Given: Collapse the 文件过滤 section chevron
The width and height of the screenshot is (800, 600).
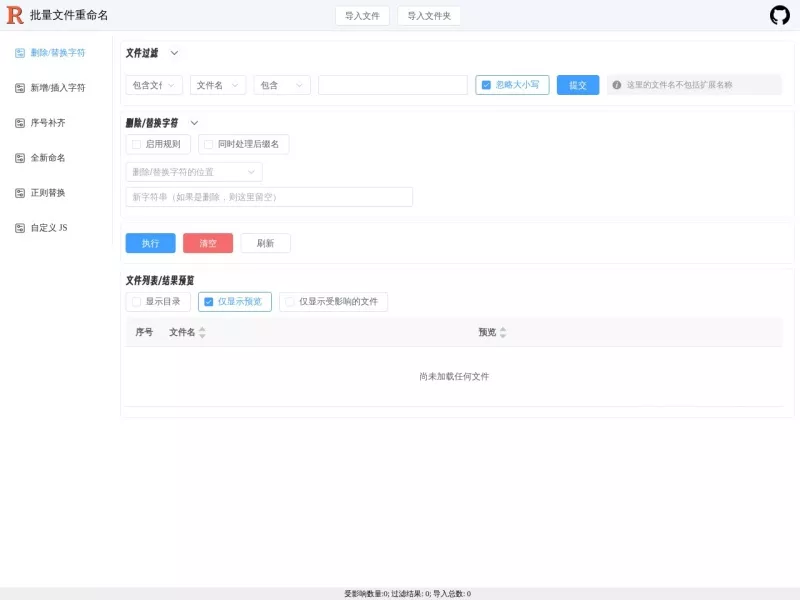Looking at the screenshot, I should pos(174,53).
